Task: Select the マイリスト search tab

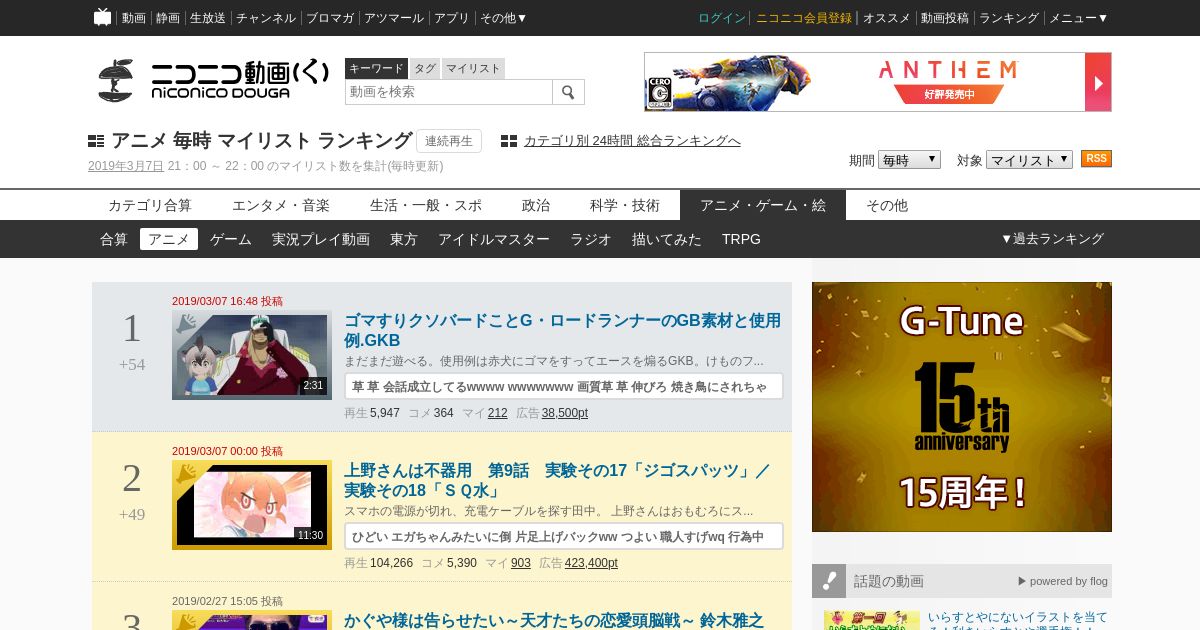Action: coord(473,68)
